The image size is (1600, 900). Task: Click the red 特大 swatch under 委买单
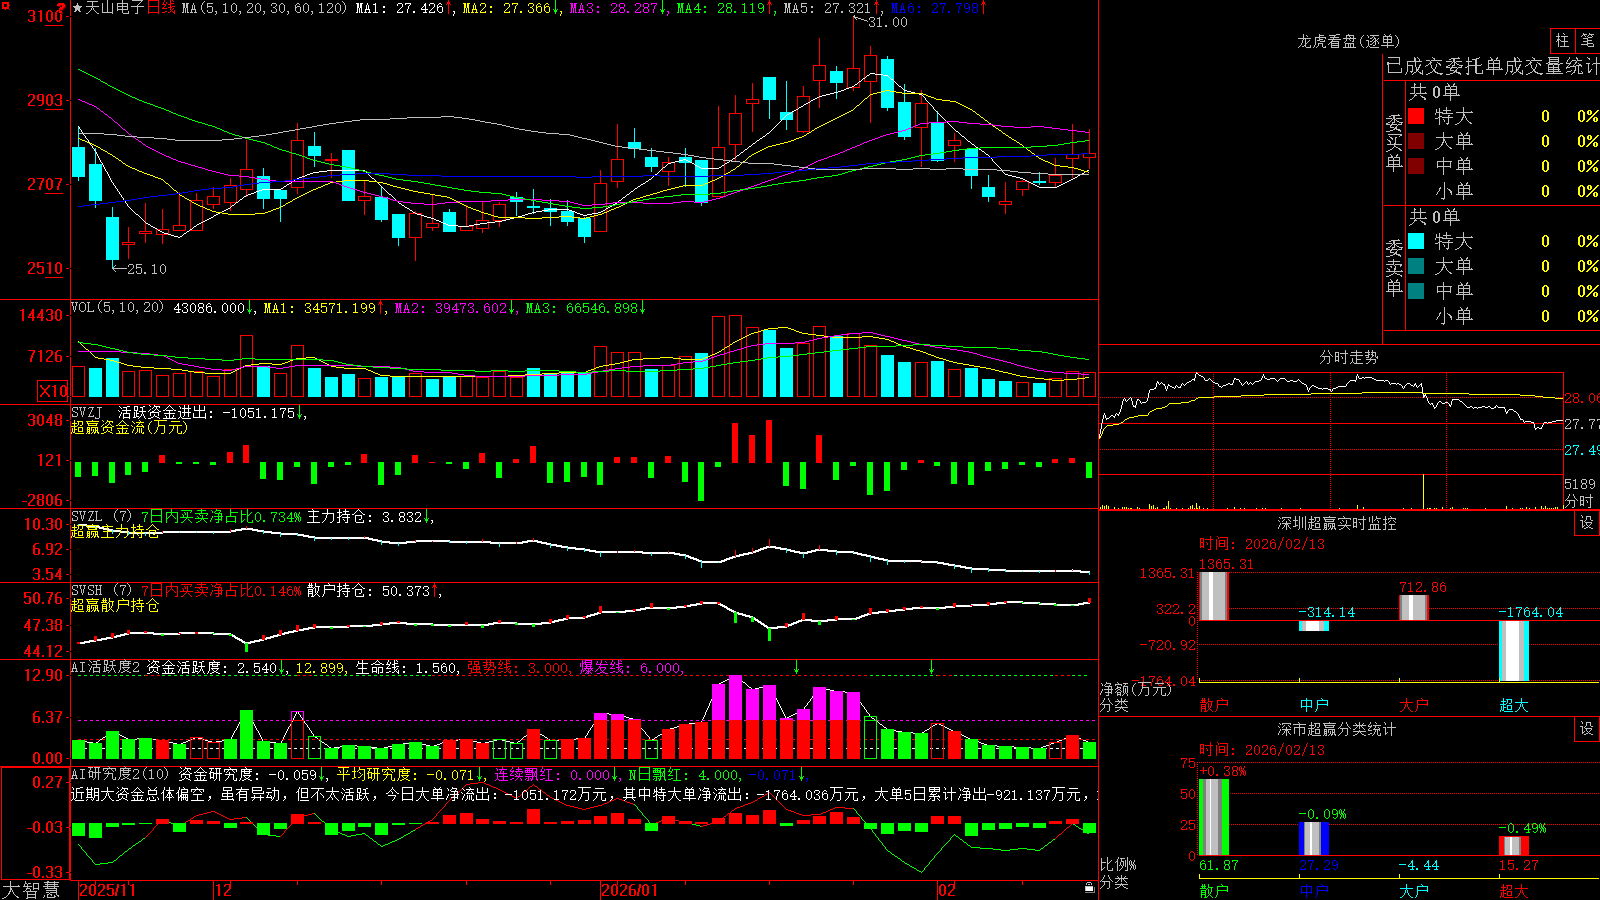[1416, 116]
